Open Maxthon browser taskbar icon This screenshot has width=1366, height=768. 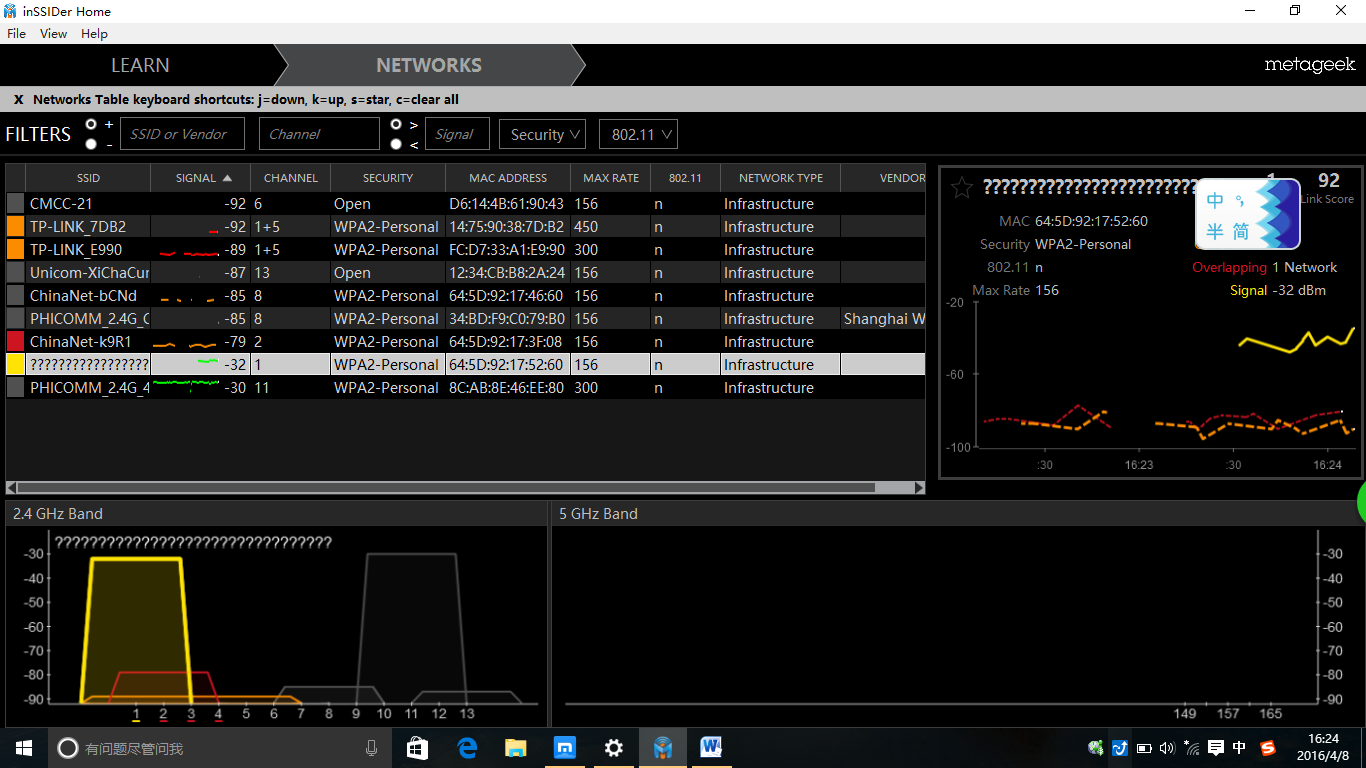pyautogui.click(x=565, y=748)
